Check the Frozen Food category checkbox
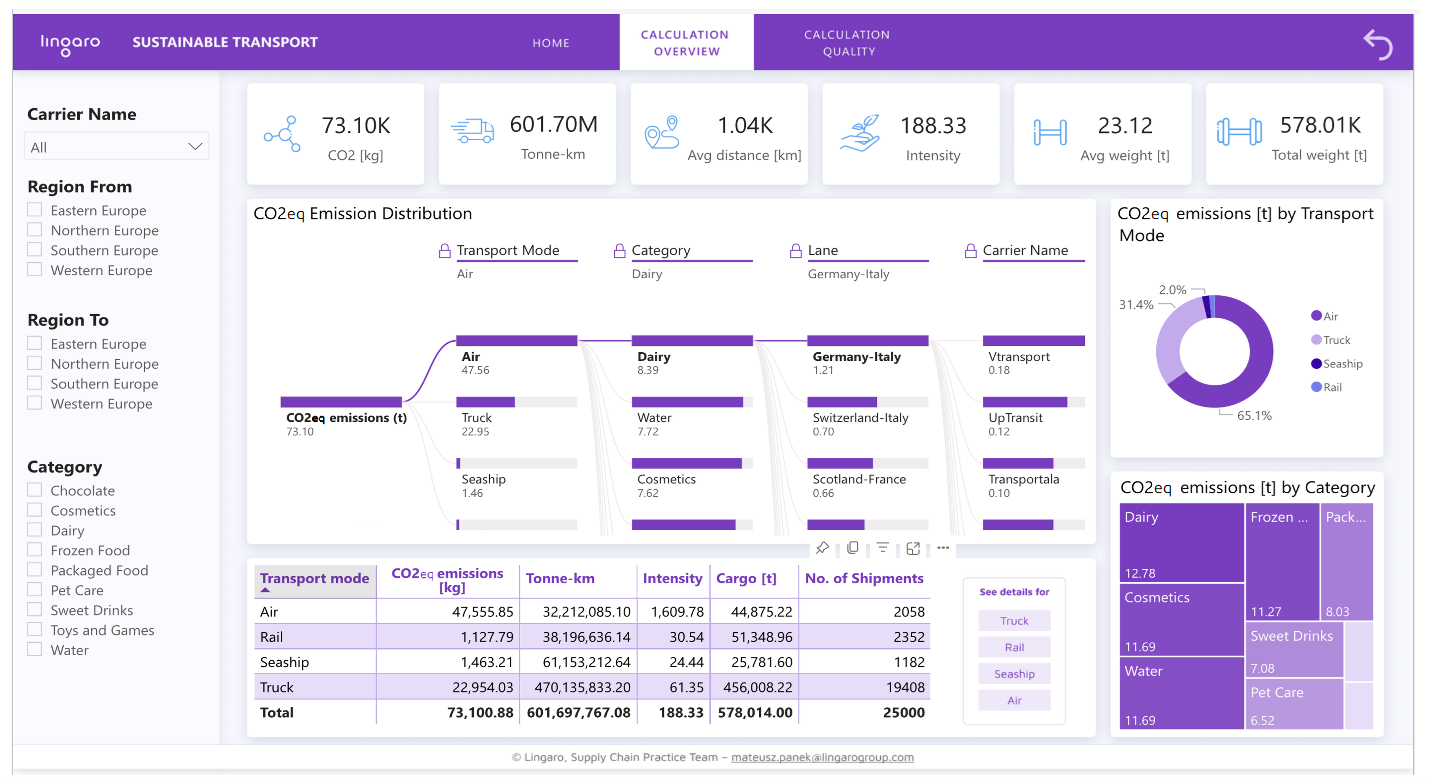Image resolution: width=1430 pixels, height=783 pixels. [35, 550]
